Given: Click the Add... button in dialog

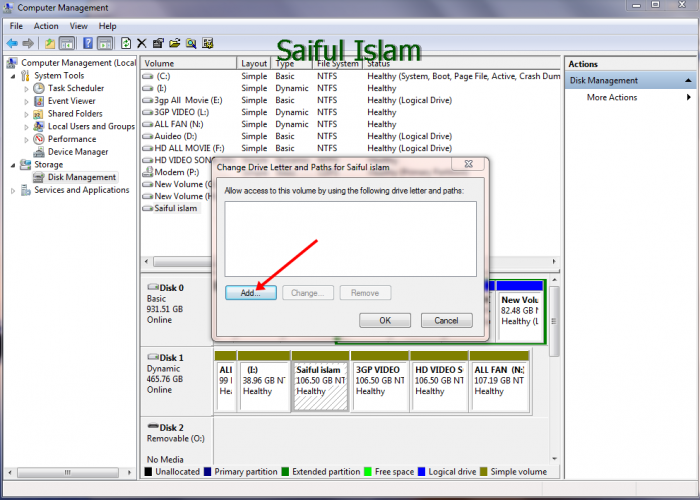Looking at the screenshot, I should coord(250,293).
